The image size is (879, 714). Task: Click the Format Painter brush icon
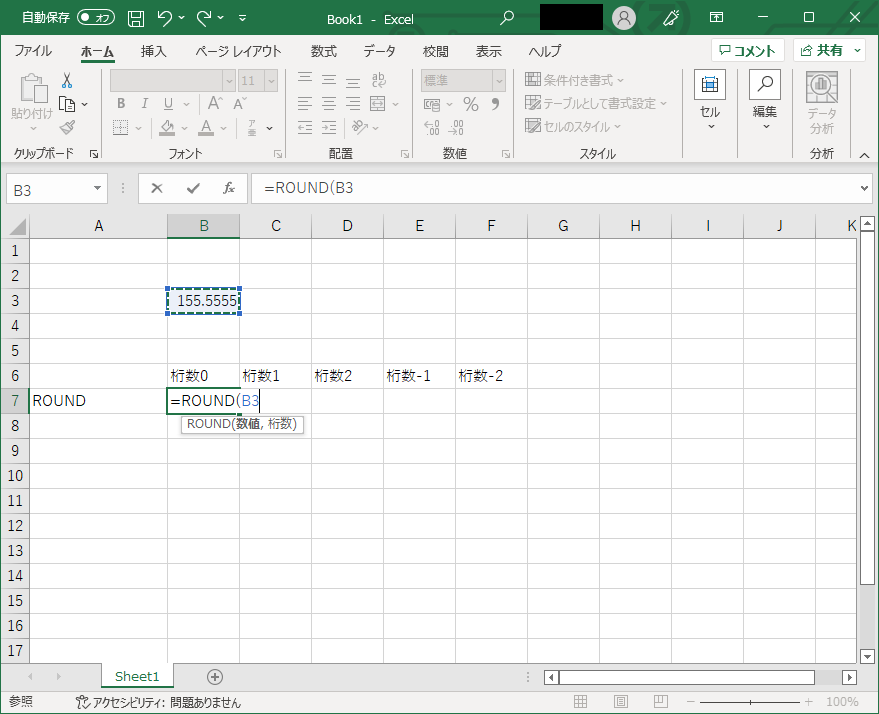pos(67,128)
